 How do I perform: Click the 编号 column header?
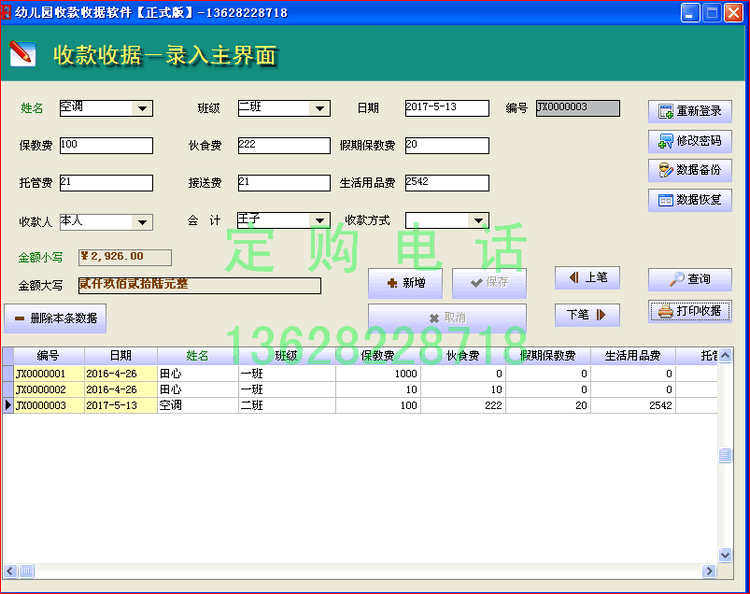pyautogui.click(x=48, y=355)
